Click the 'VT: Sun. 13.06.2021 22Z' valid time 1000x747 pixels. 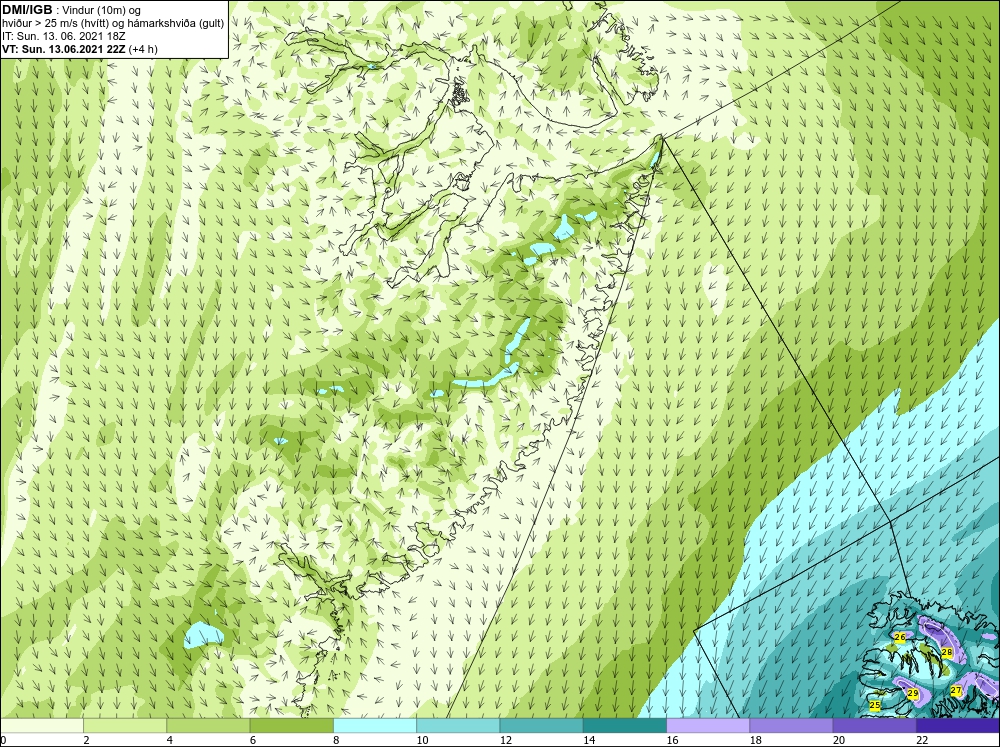click(64, 49)
